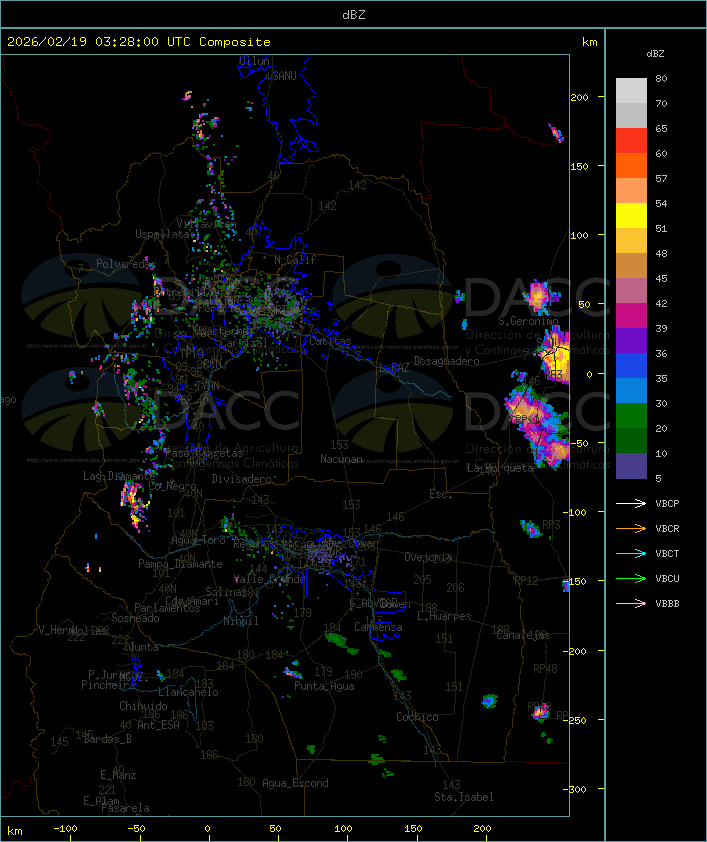Image resolution: width=707 pixels, height=842 pixels.
Task: Click the 'Agua_Escond' place label
Action: (295, 783)
